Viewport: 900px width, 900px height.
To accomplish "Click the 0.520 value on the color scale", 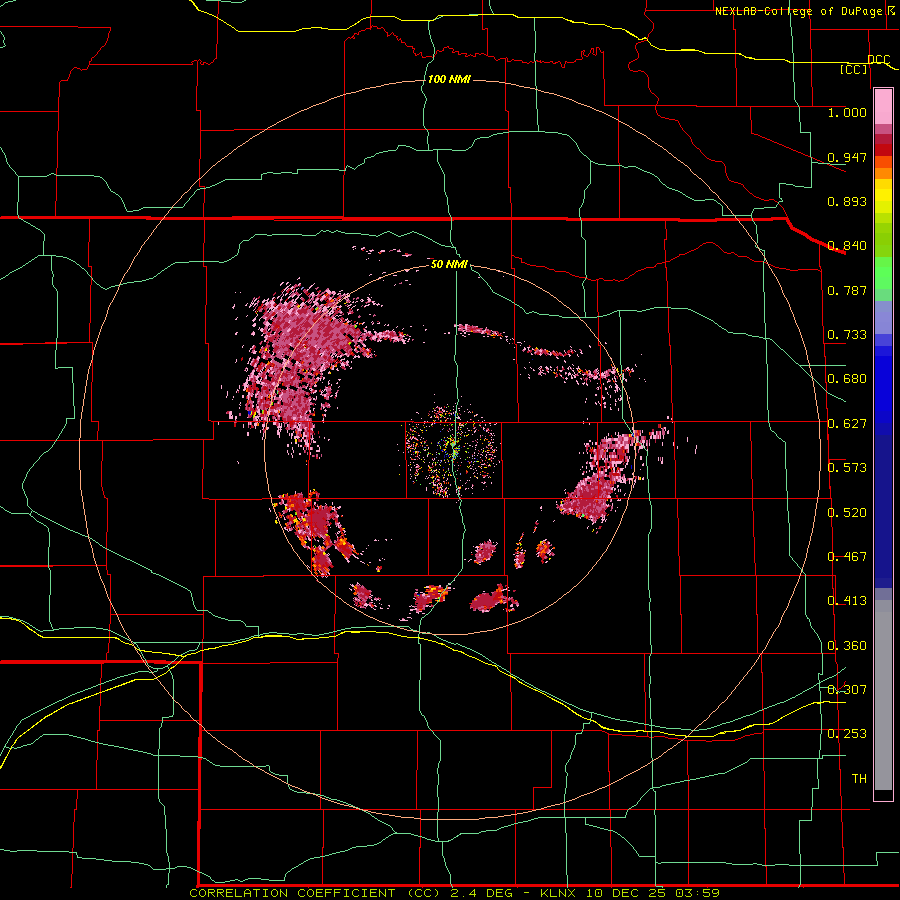I will pos(847,513).
